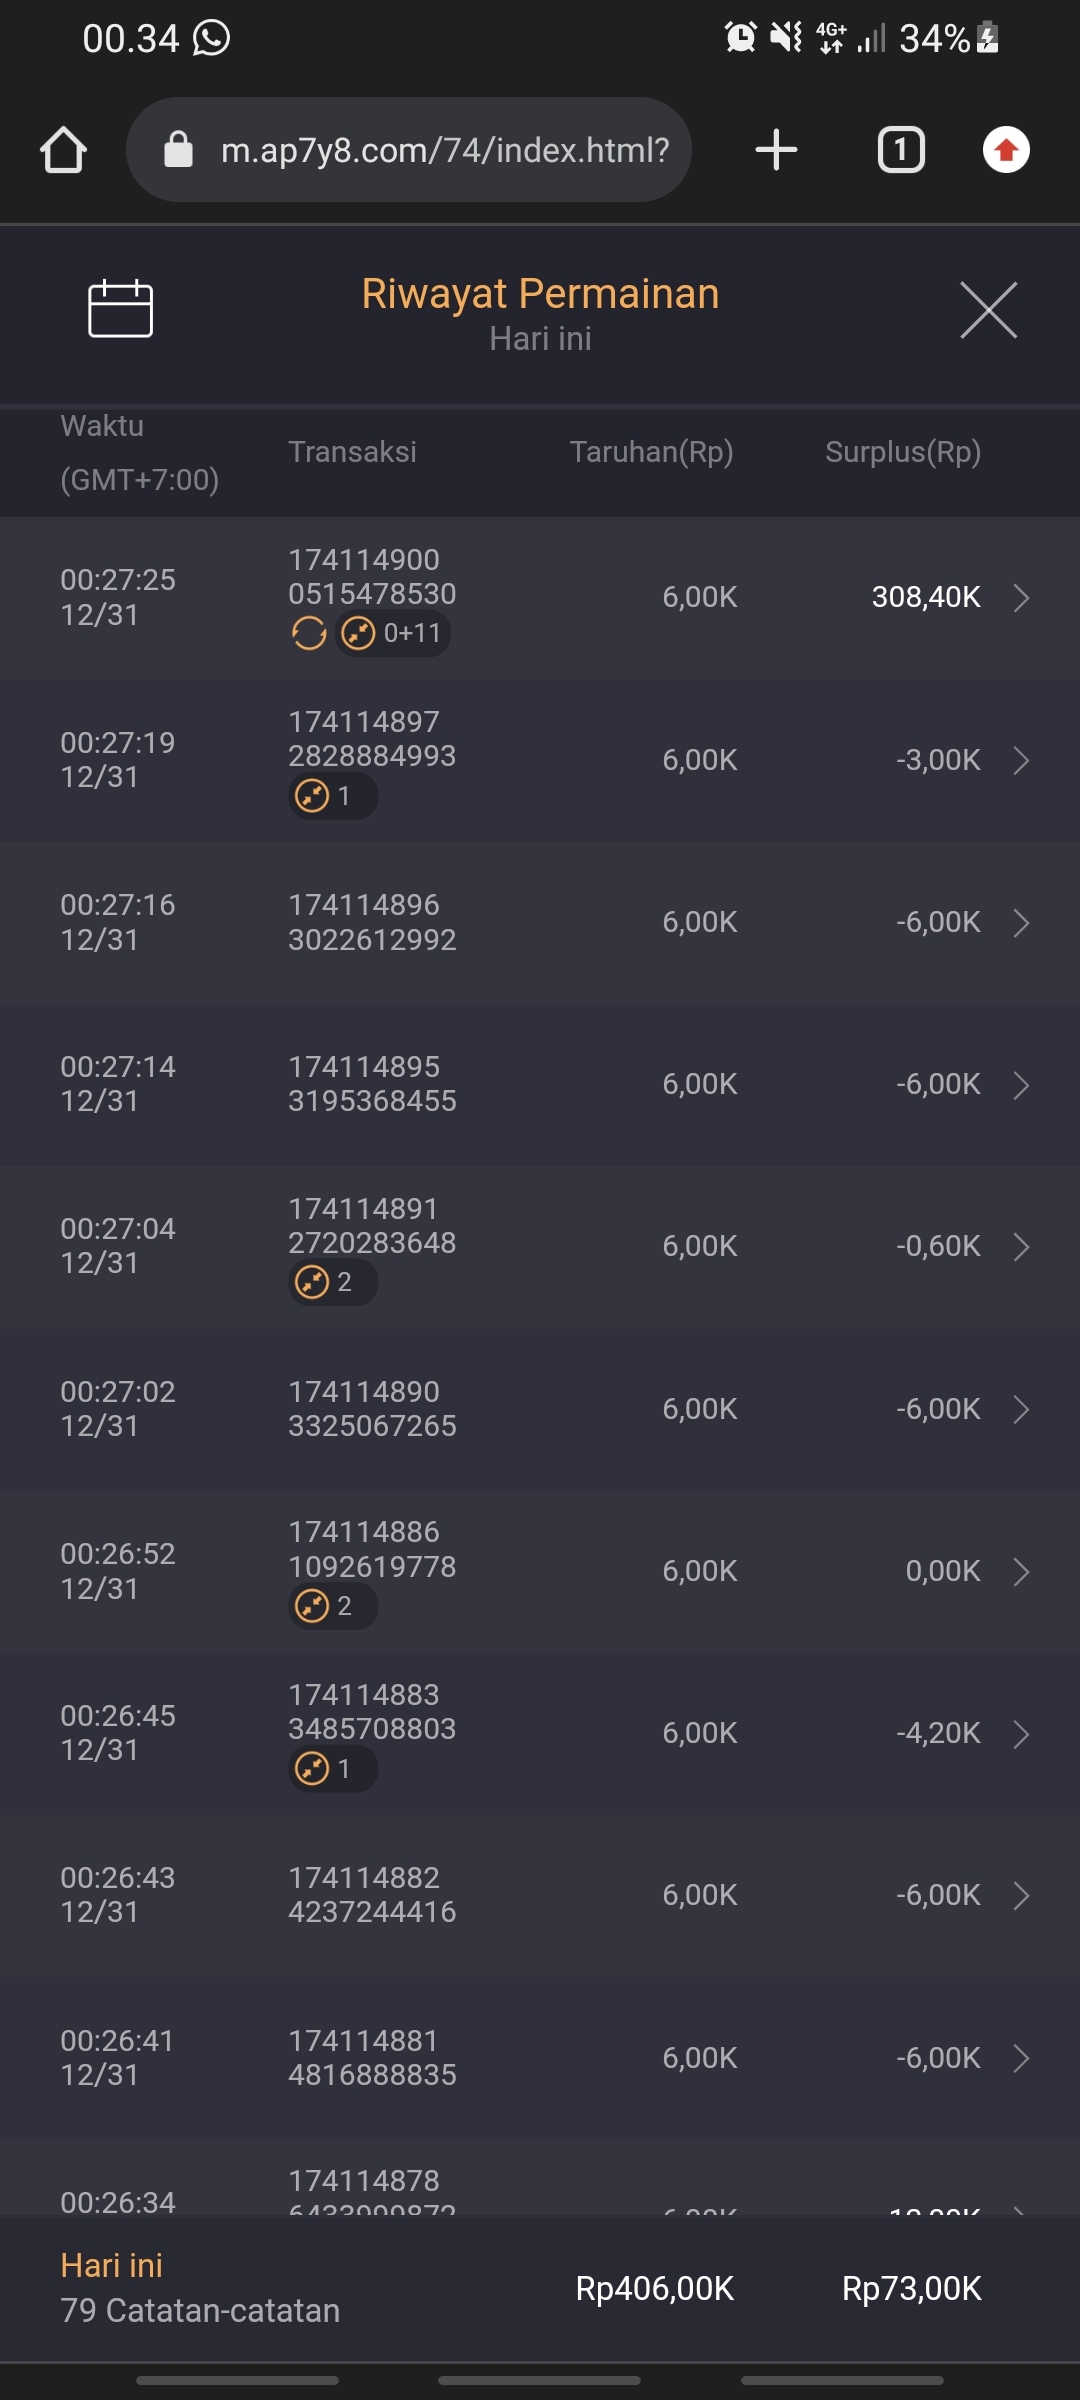Close the Riwayat Permainan panel
This screenshot has width=1080, height=2400.
pos(988,310)
